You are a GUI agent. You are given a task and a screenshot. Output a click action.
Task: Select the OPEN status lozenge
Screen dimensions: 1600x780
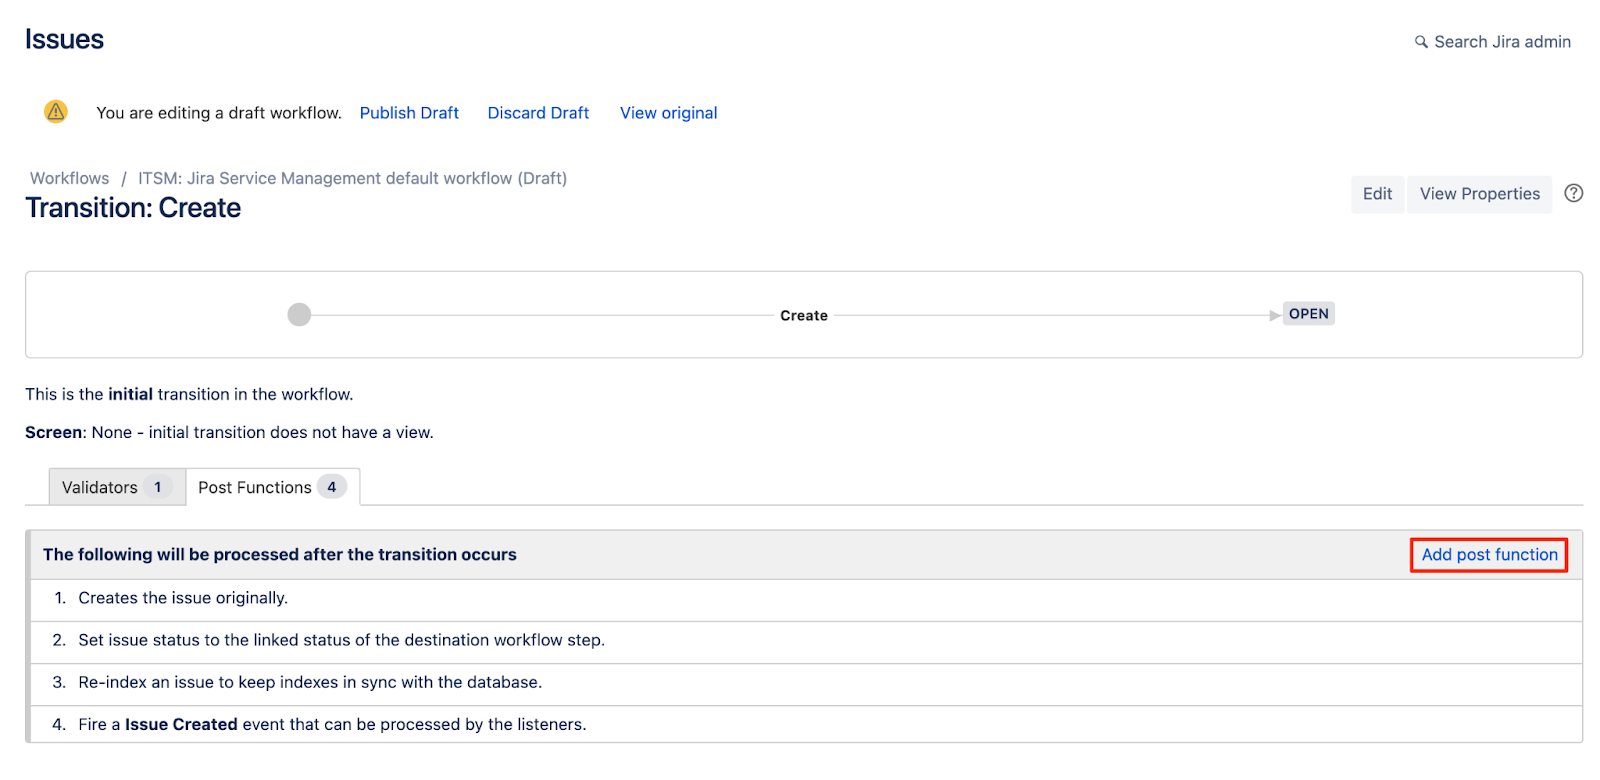(1308, 314)
